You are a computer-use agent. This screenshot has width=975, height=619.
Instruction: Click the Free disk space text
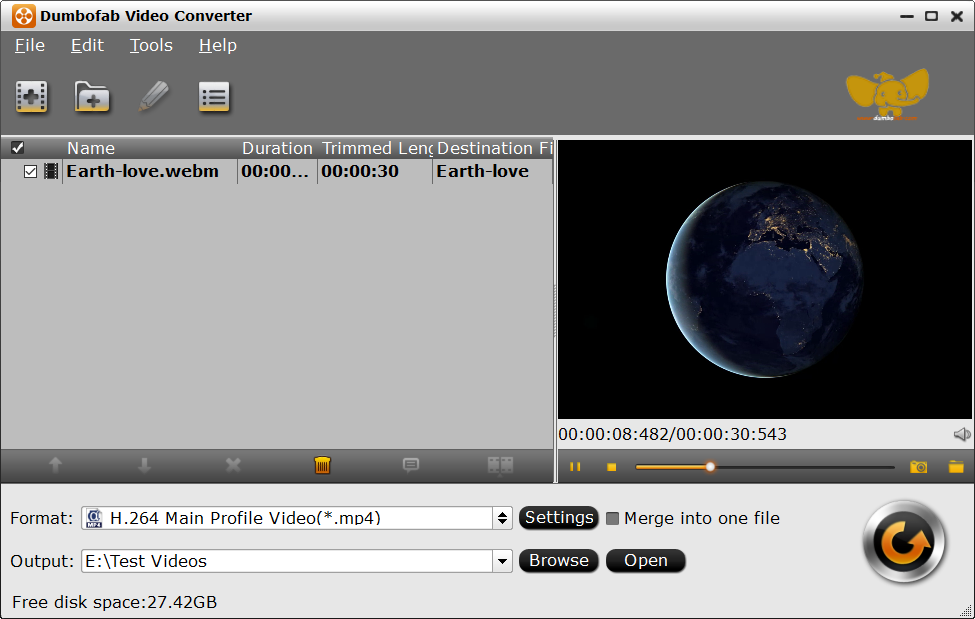114,602
